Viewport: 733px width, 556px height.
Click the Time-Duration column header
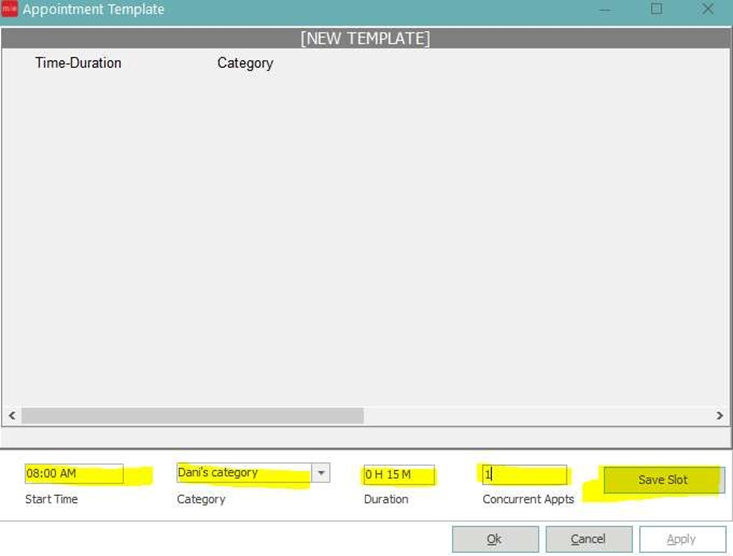tap(78, 63)
